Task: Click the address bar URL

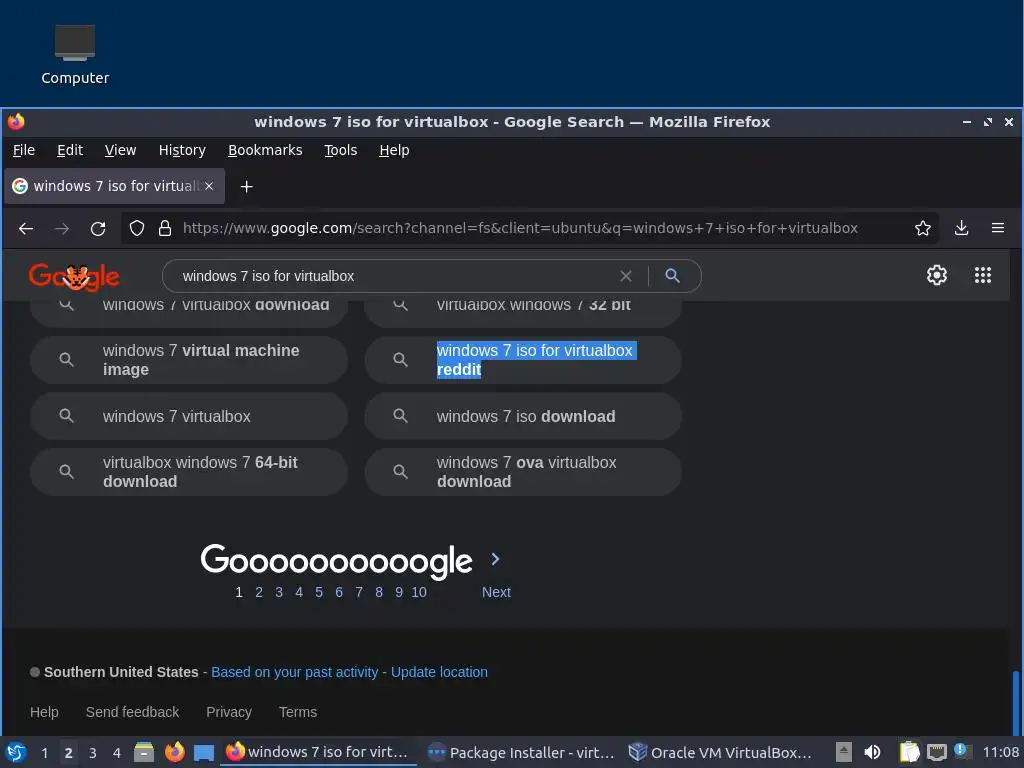Action: click(x=520, y=228)
